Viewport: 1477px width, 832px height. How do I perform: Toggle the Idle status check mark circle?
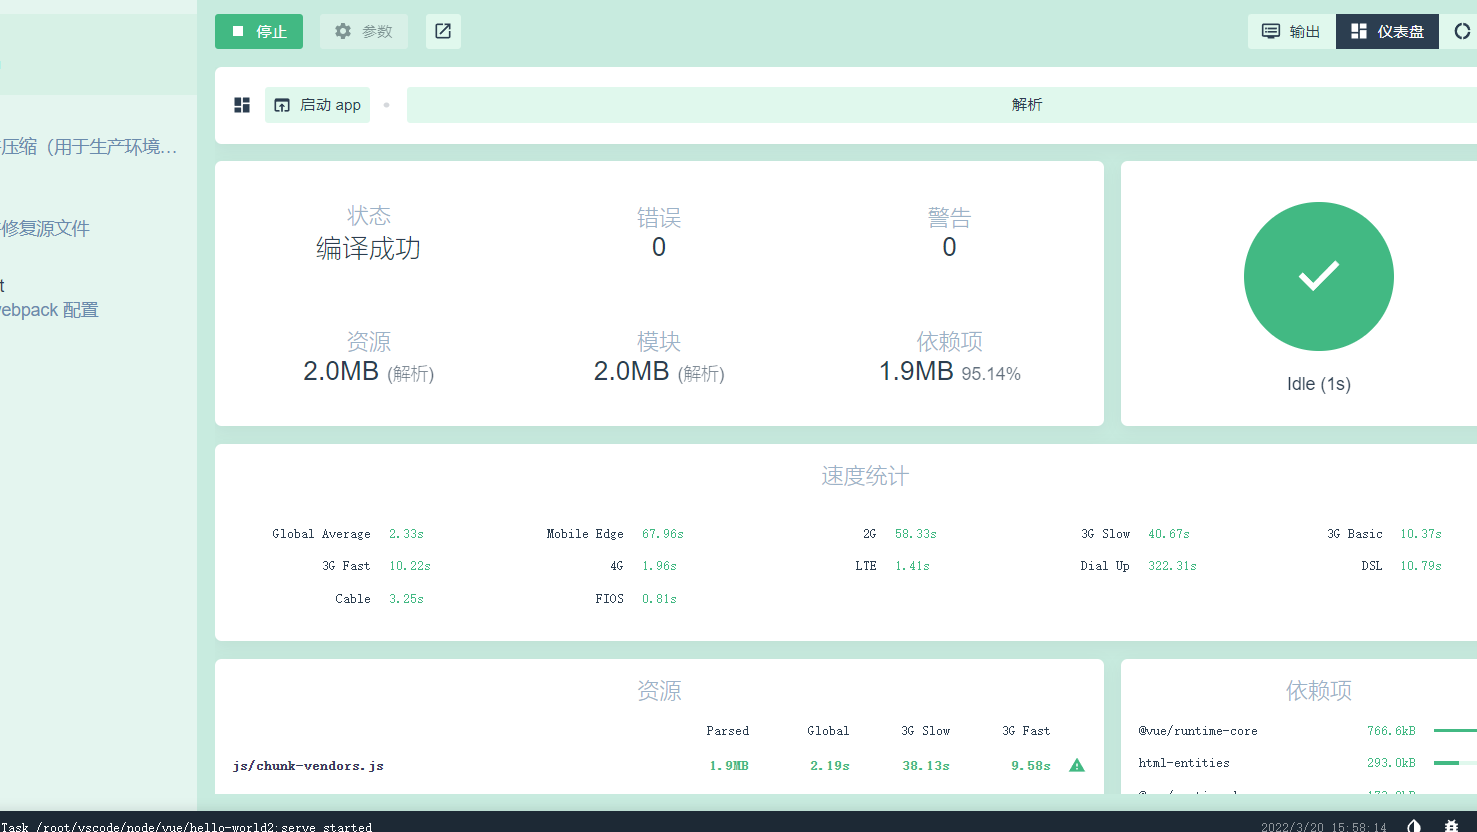tap(1318, 276)
